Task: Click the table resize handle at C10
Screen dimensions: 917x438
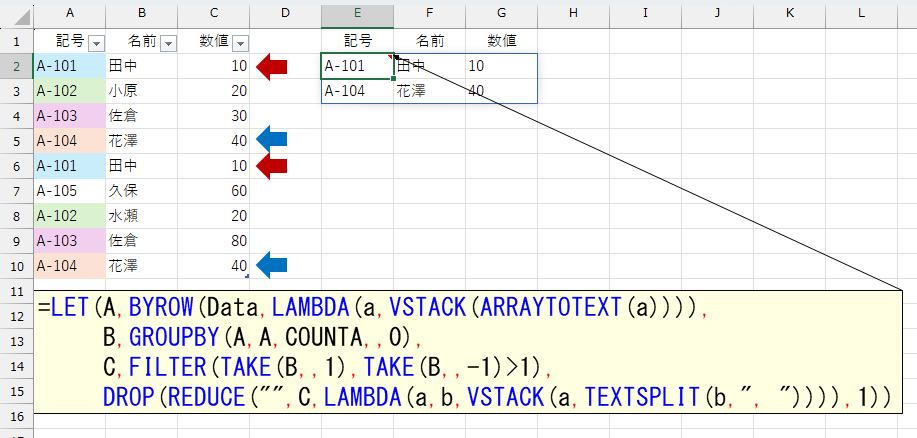Action: pyautogui.click(x=248, y=277)
